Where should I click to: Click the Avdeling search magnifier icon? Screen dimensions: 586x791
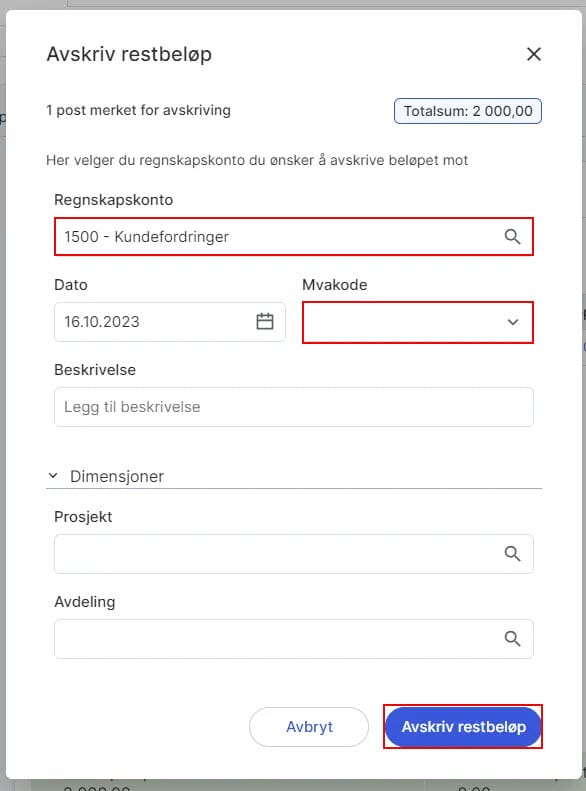[512, 639]
